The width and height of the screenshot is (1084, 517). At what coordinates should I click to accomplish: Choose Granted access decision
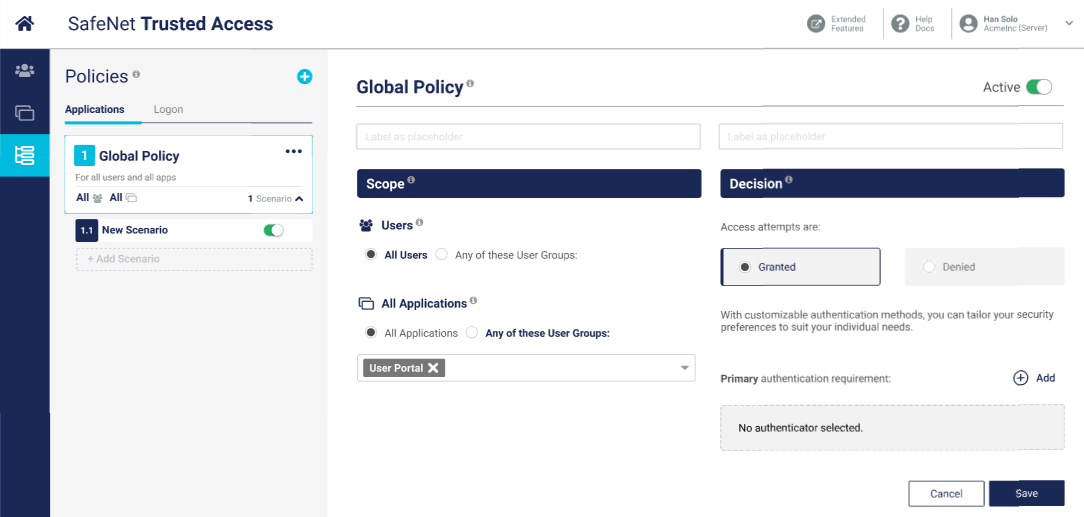(x=801, y=267)
